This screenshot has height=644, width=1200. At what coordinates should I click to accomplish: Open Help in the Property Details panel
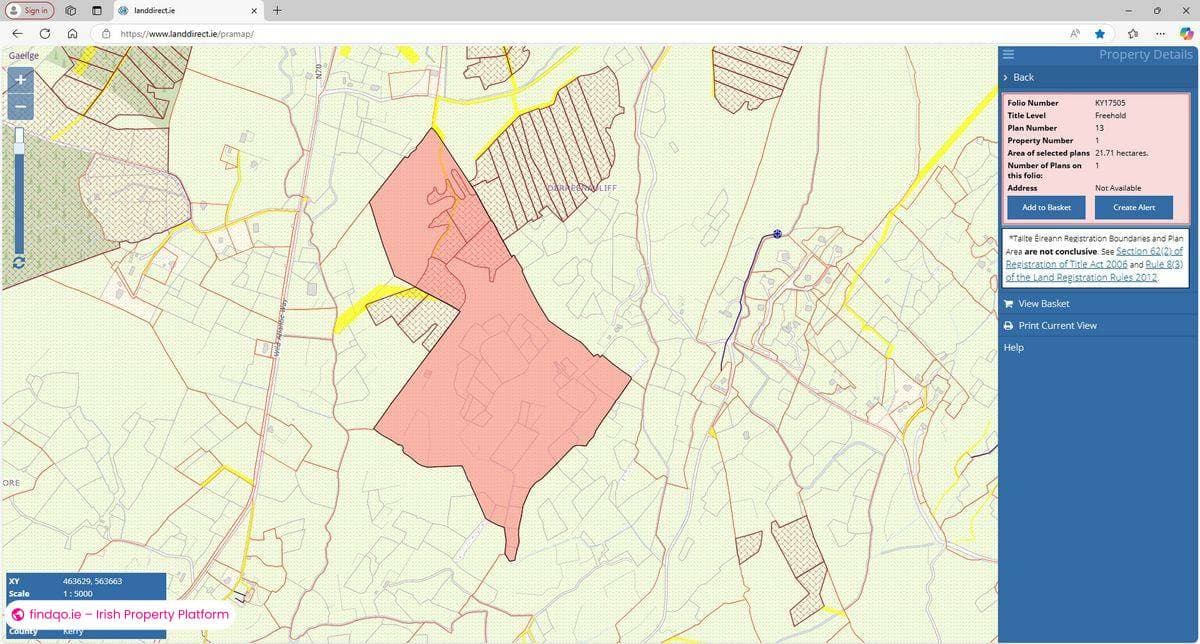coord(1012,347)
